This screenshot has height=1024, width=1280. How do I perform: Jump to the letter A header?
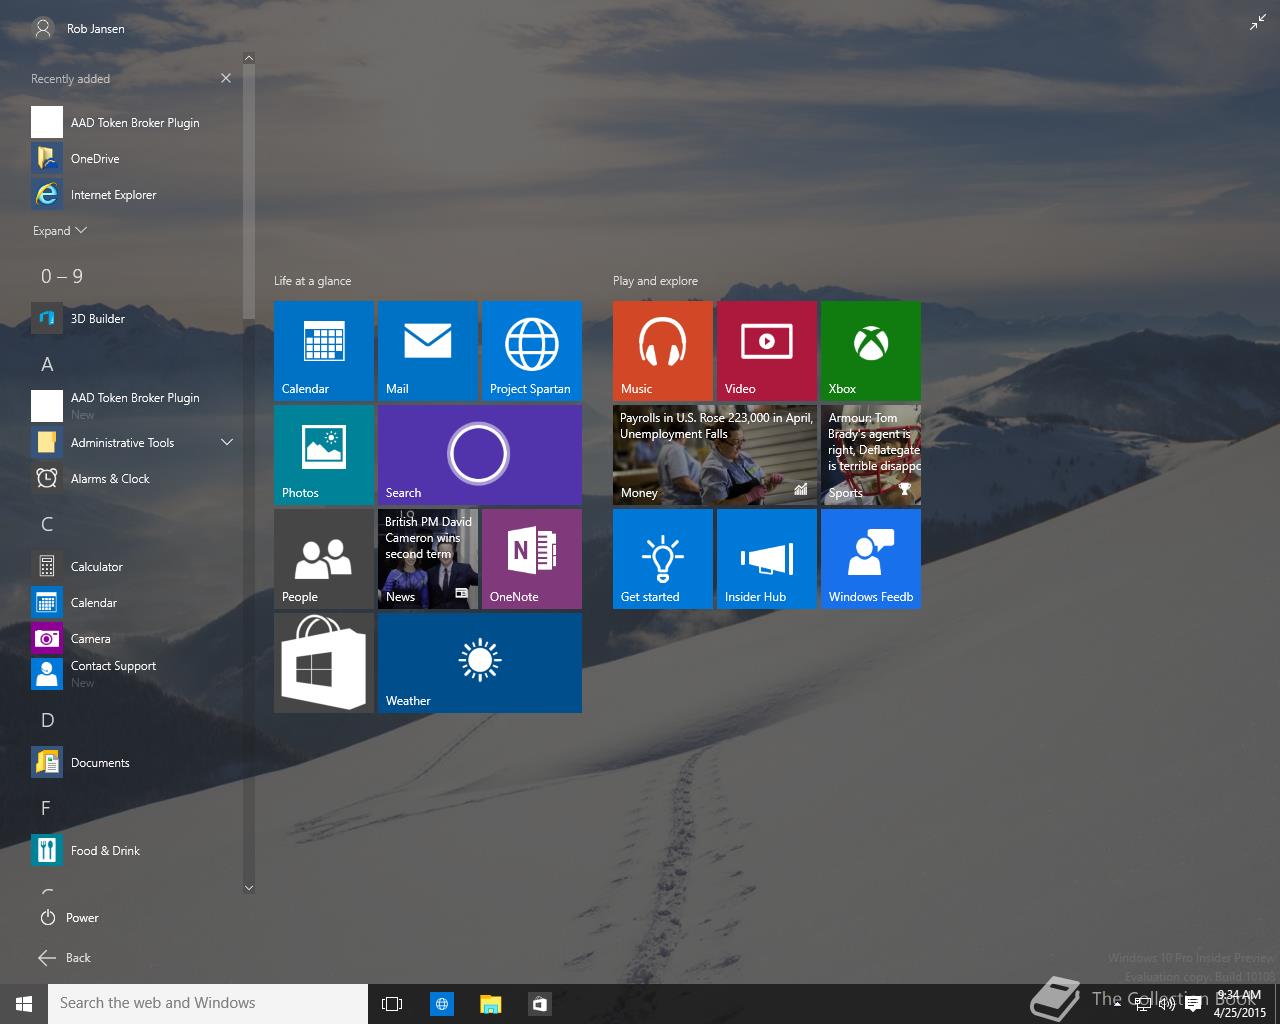click(x=47, y=365)
